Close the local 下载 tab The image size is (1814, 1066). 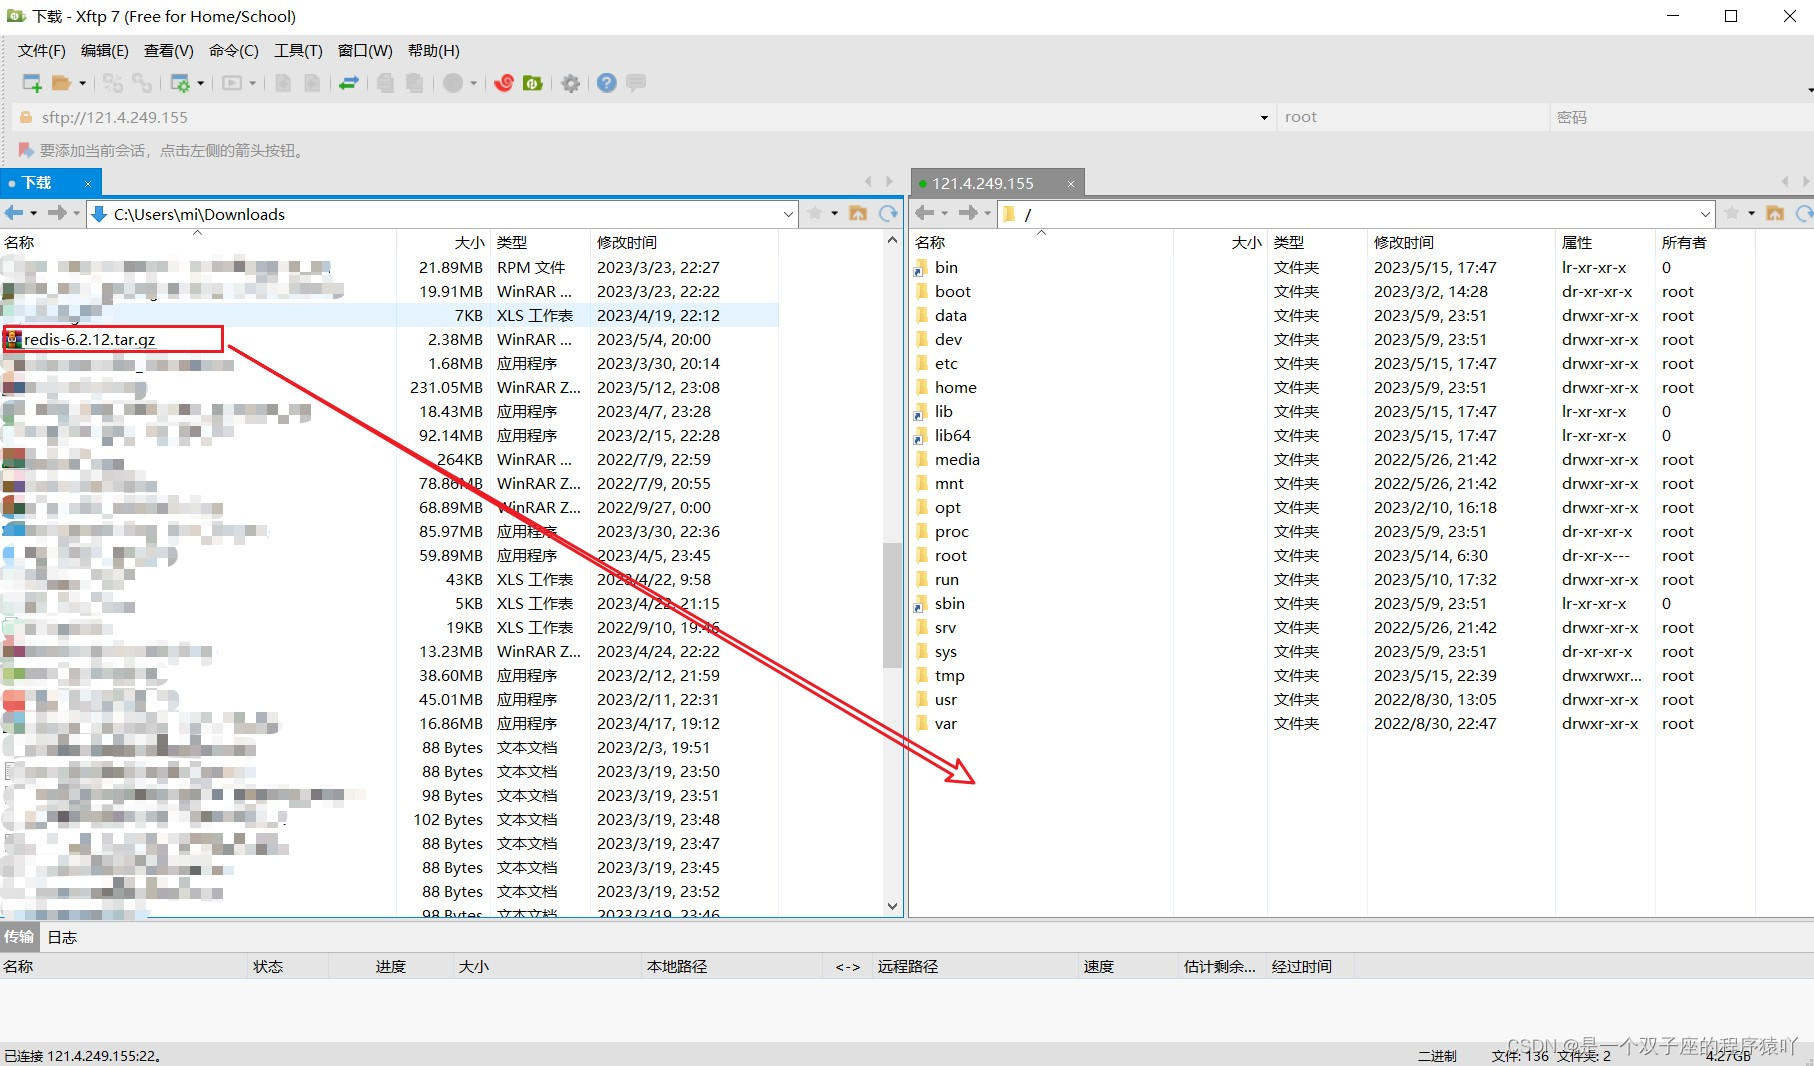pyautogui.click(x=88, y=183)
